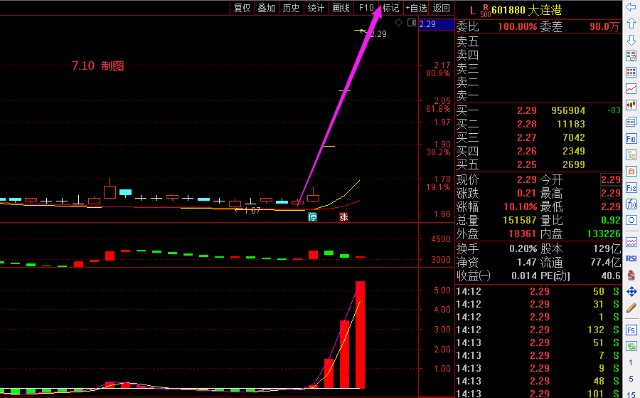The width and height of the screenshot is (640, 398).
Task: Click the 卖五 ask row label
Action: pos(467,41)
